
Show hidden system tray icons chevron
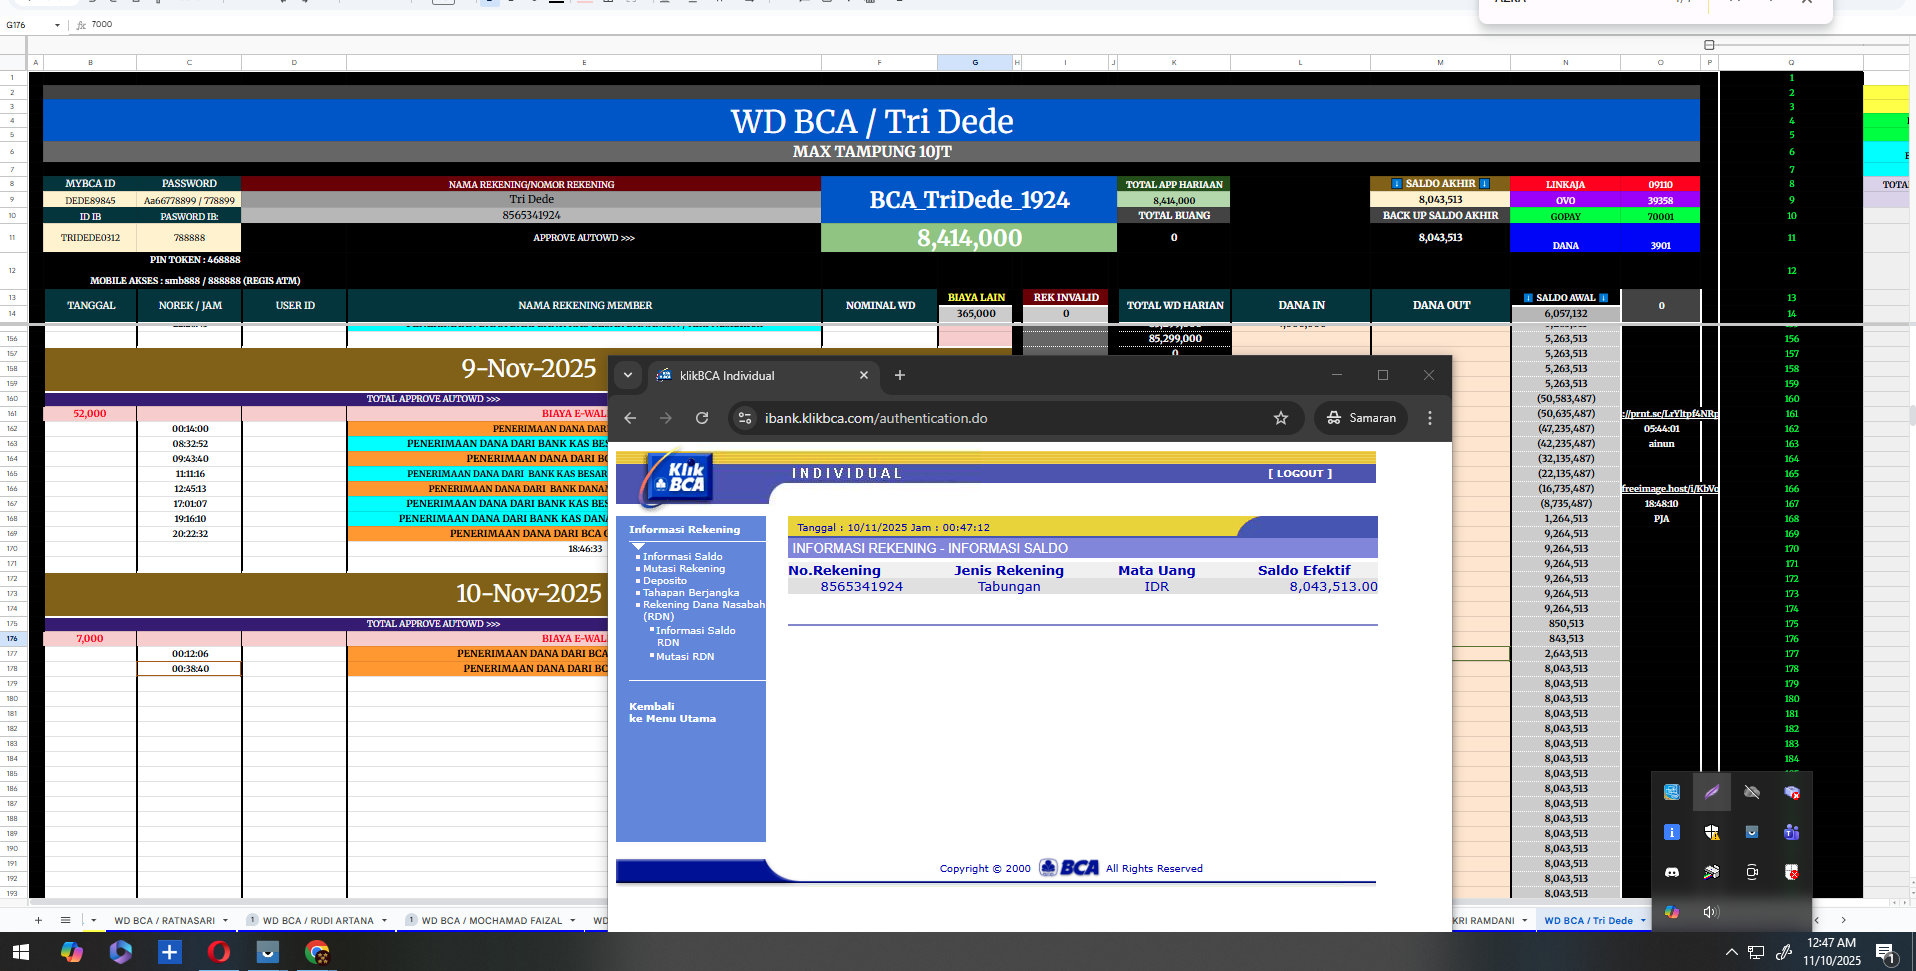(1731, 953)
